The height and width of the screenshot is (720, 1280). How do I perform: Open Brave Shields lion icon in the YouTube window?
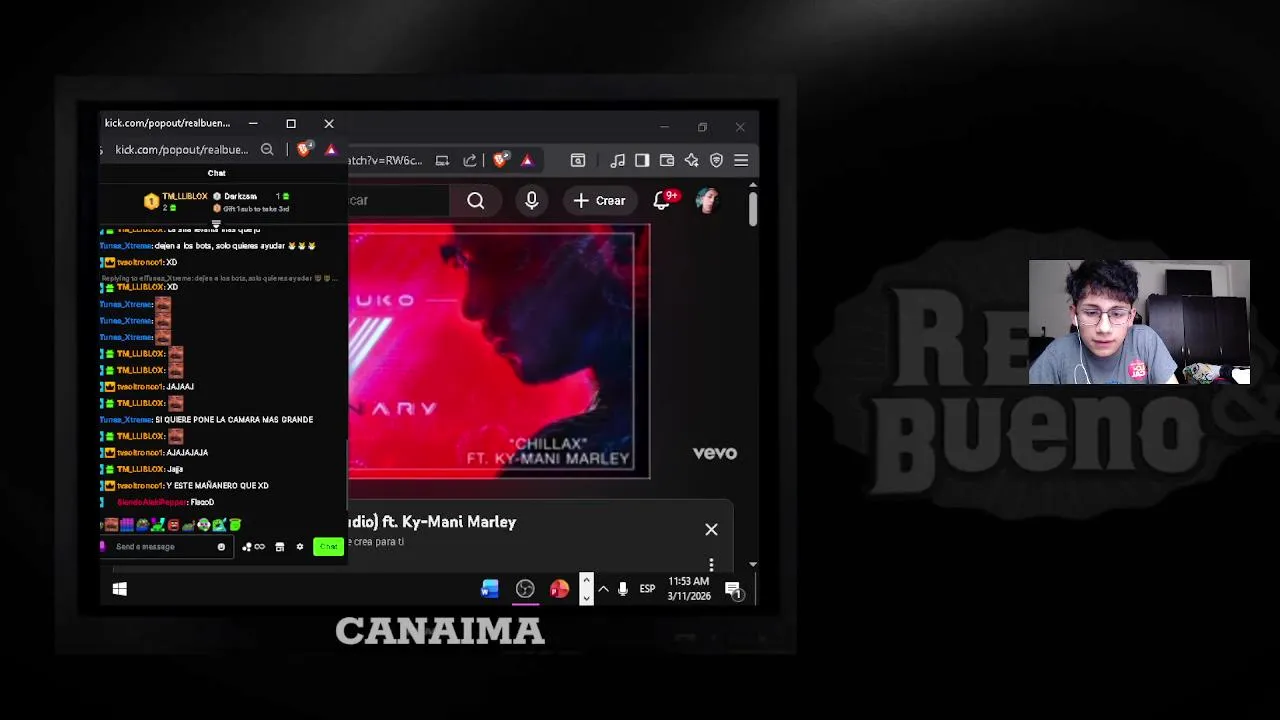point(500,160)
